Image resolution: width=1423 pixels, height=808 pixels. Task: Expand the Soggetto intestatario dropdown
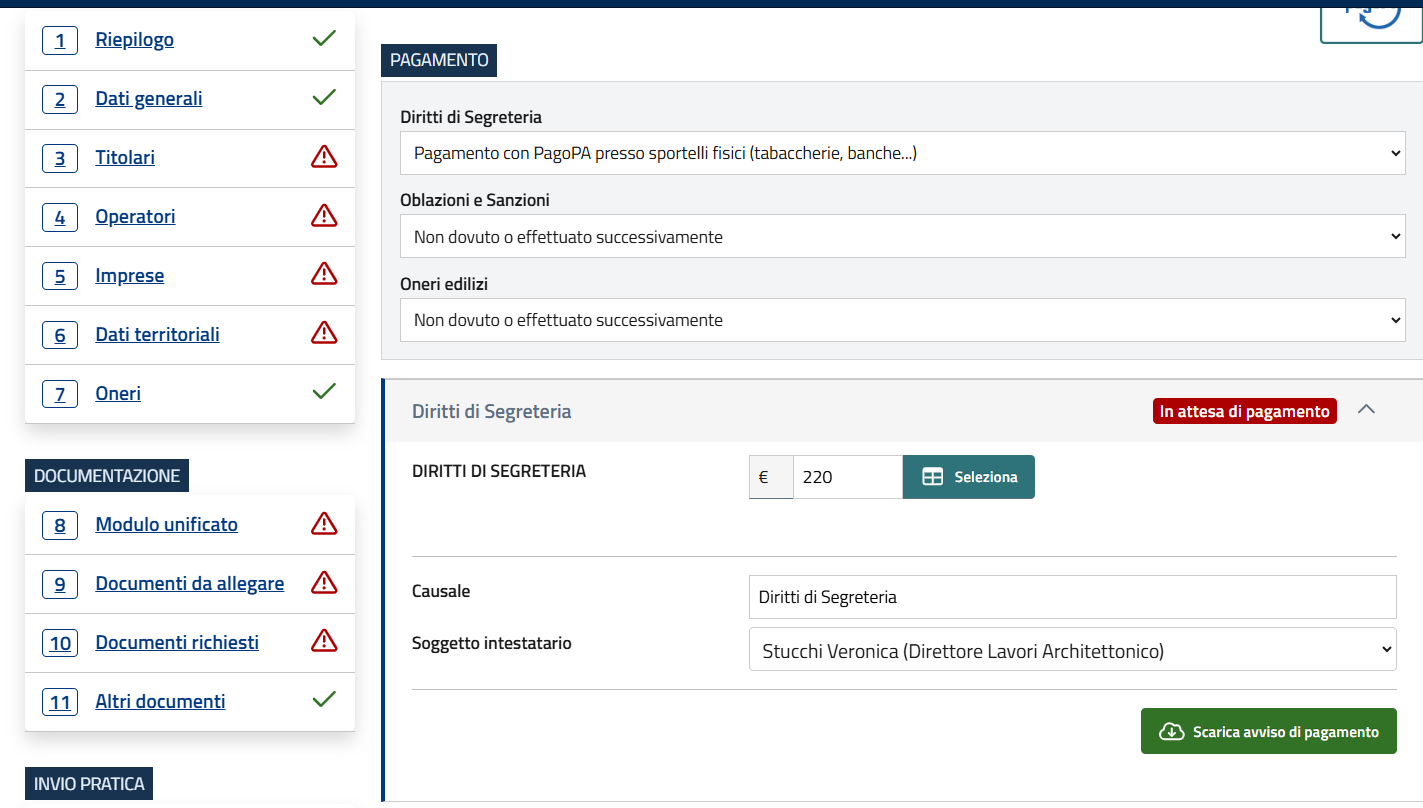click(1072, 650)
